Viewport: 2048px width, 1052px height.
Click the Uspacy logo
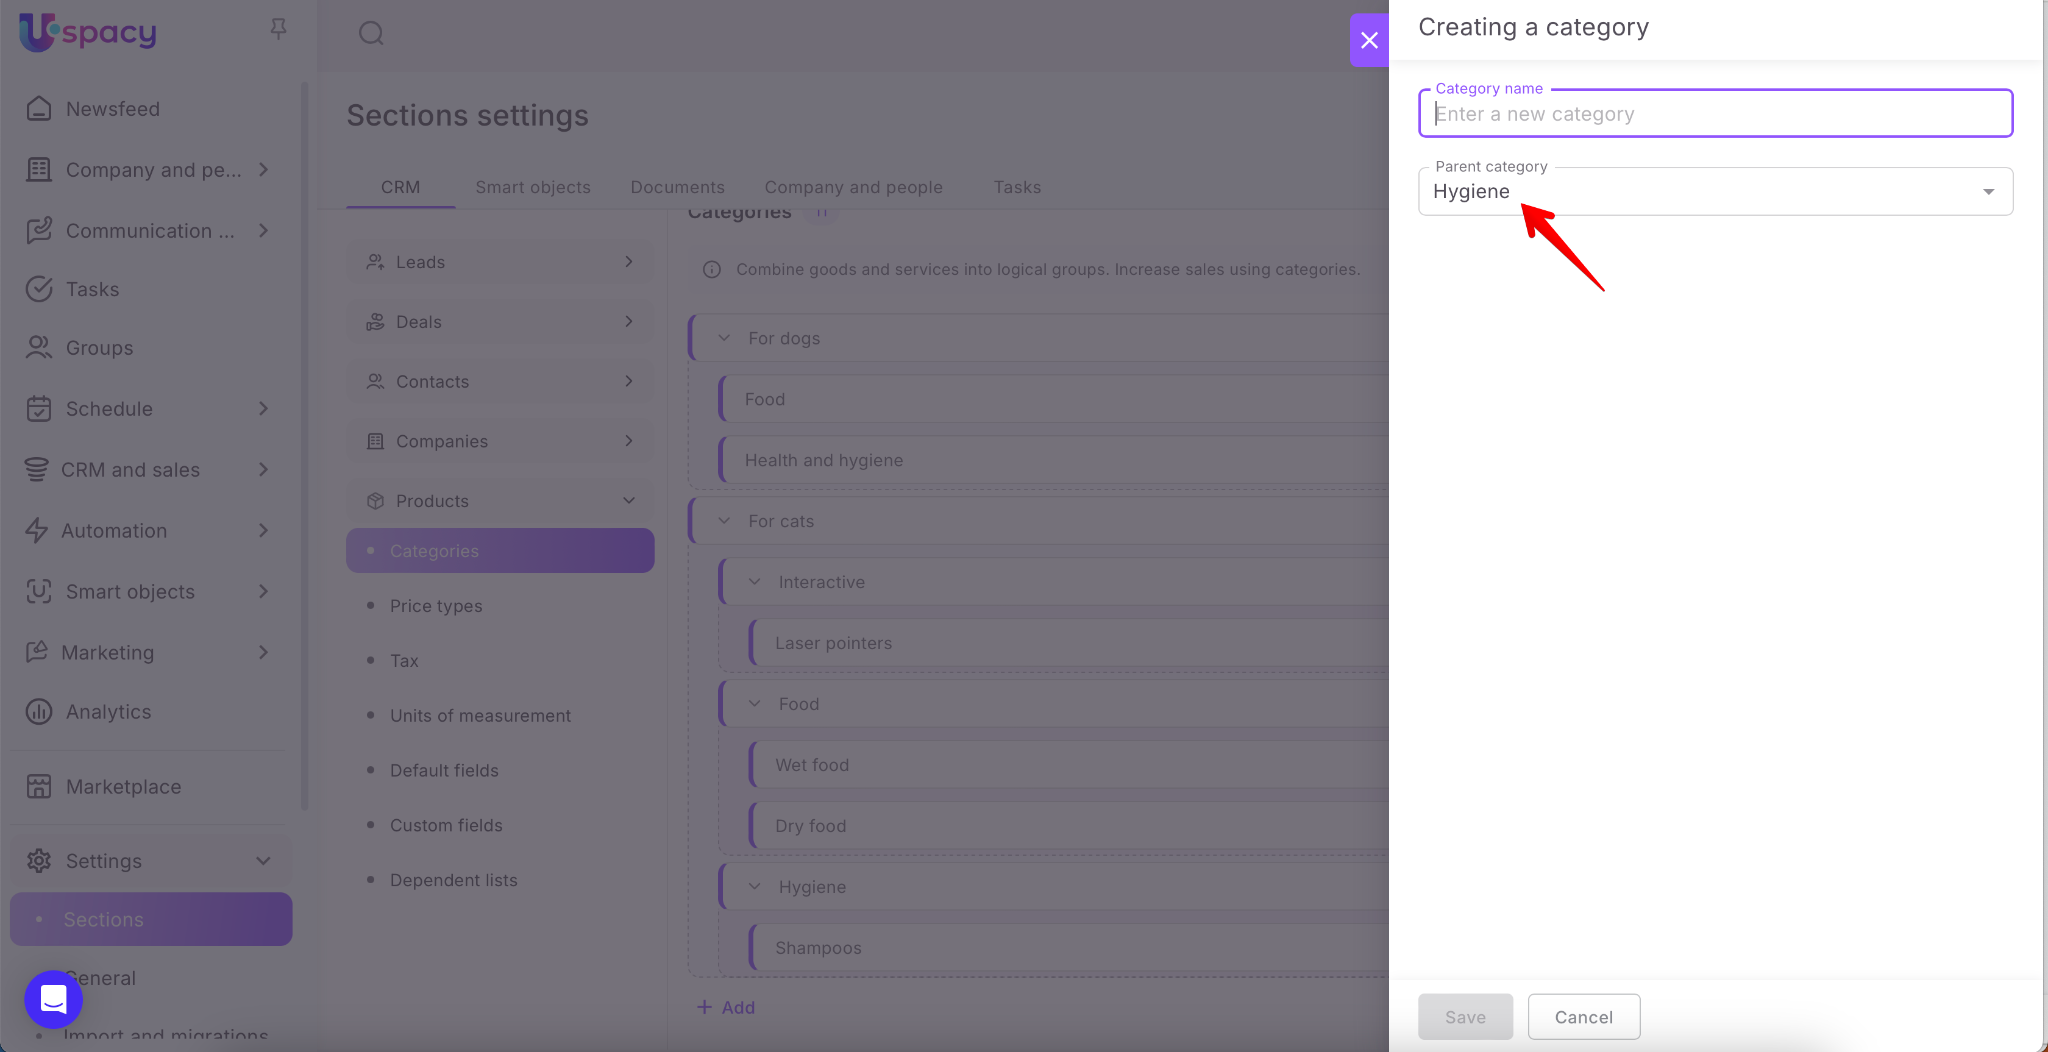coord(88,32)
